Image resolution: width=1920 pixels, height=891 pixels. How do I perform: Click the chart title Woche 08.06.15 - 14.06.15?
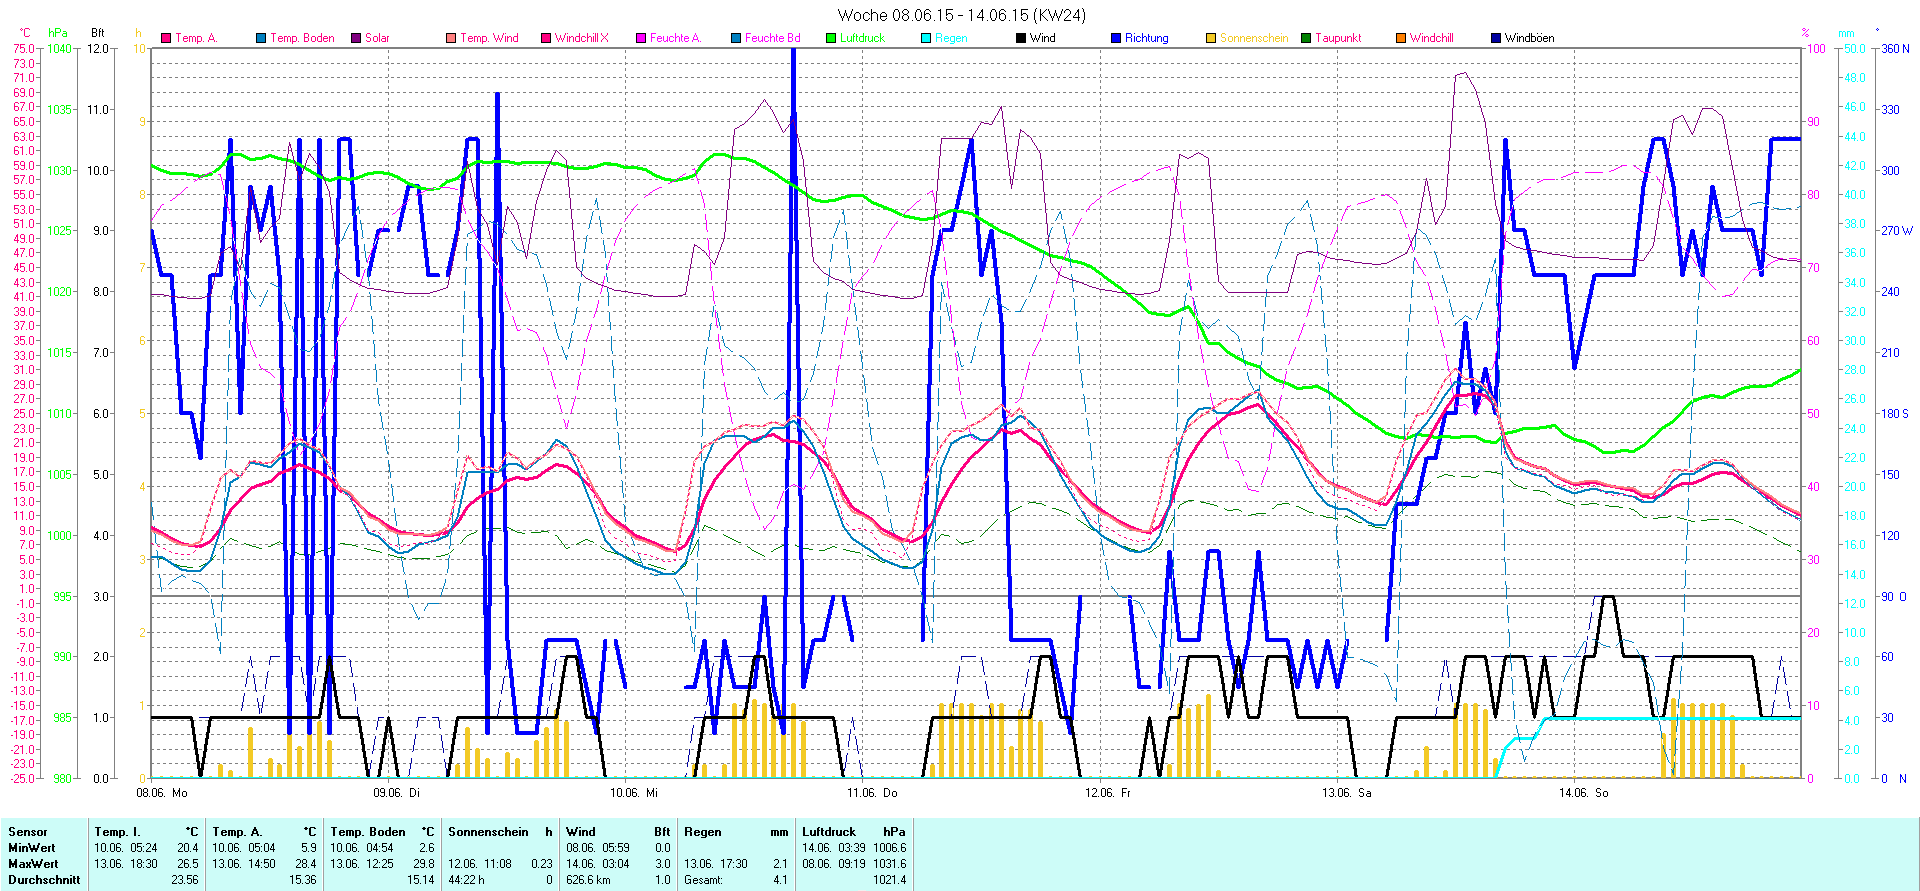[960, 15]
